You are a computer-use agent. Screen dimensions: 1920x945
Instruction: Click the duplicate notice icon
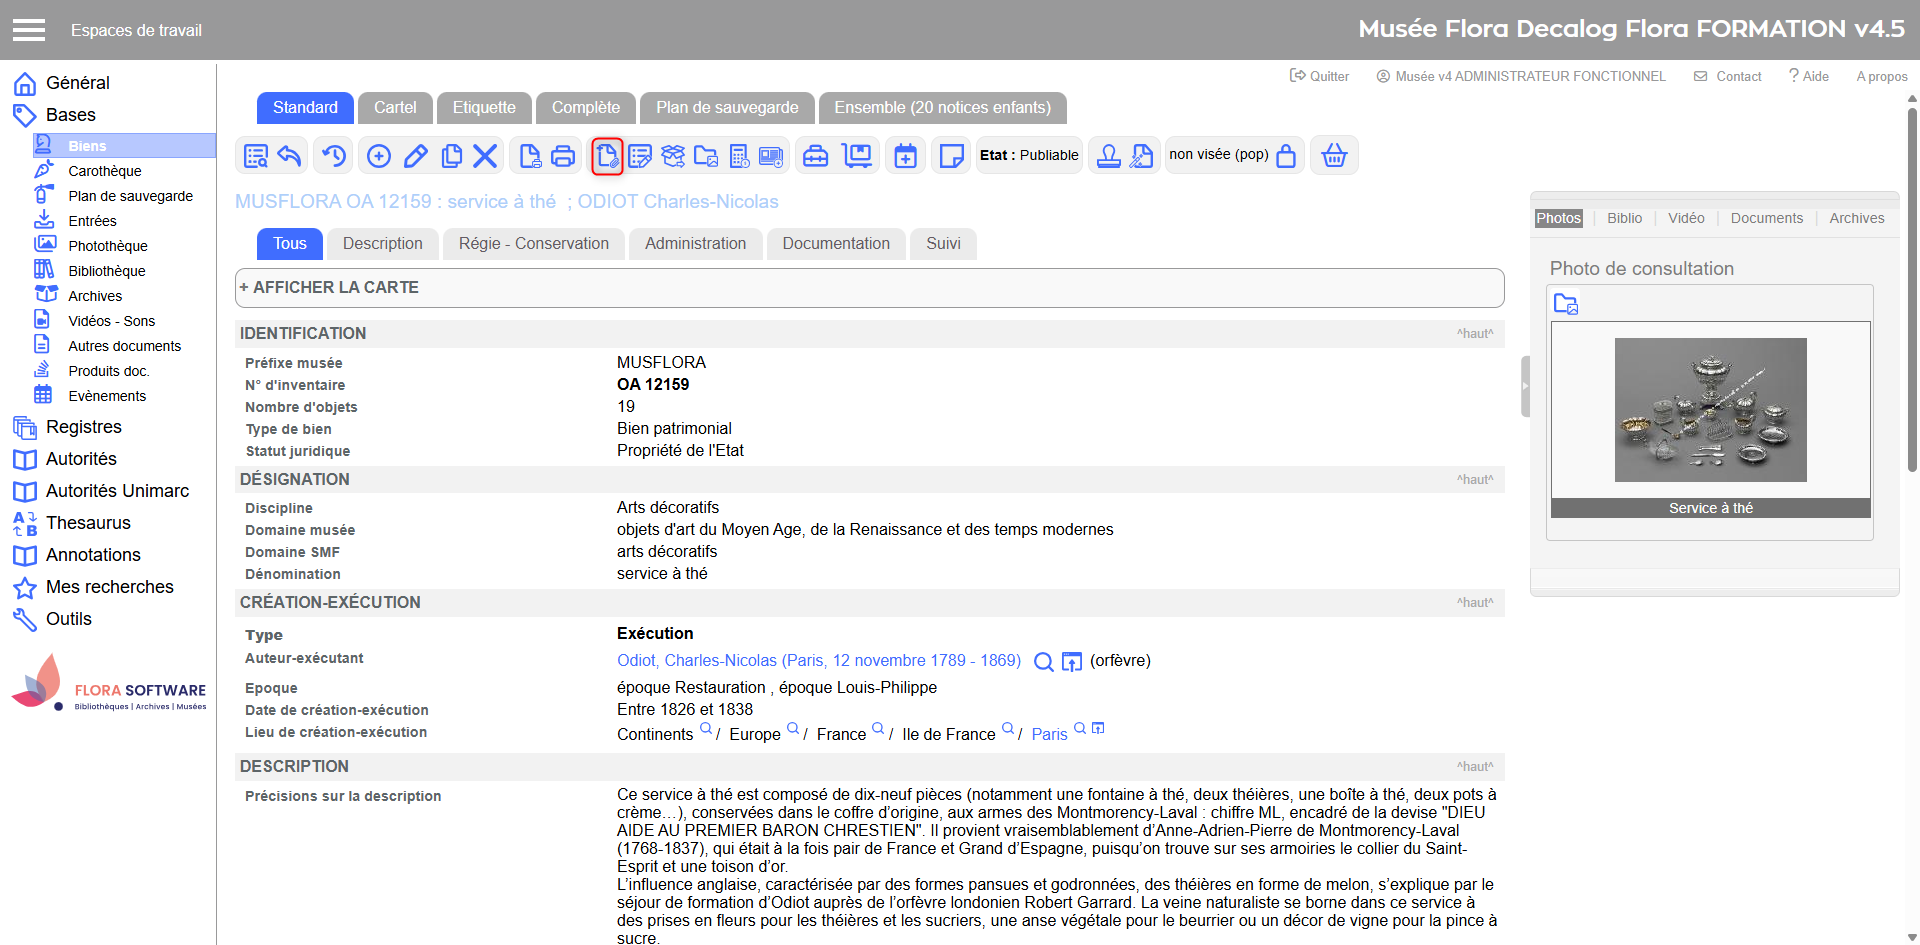pyautogui.click(x=452, y=156)
